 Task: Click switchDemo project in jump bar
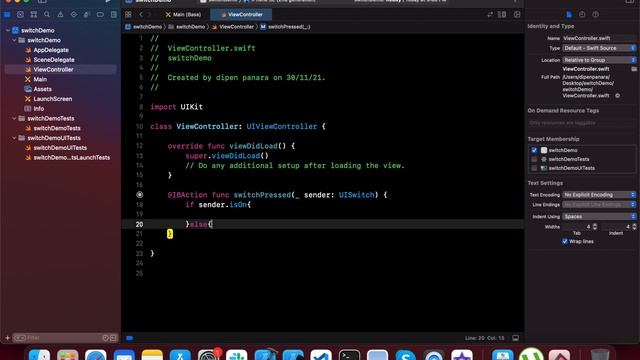click(x=144, y=27)
